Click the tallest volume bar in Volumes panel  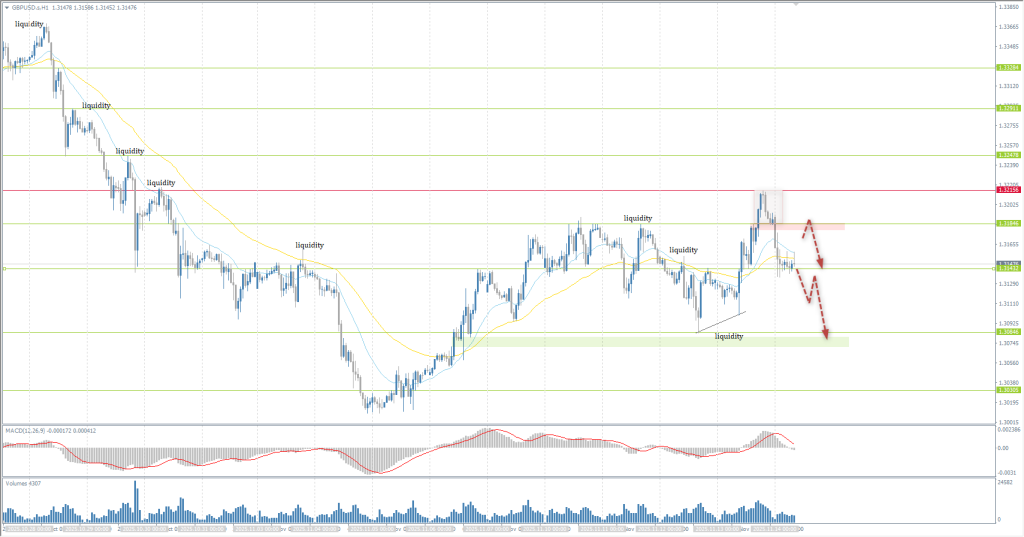click(135, 498)
